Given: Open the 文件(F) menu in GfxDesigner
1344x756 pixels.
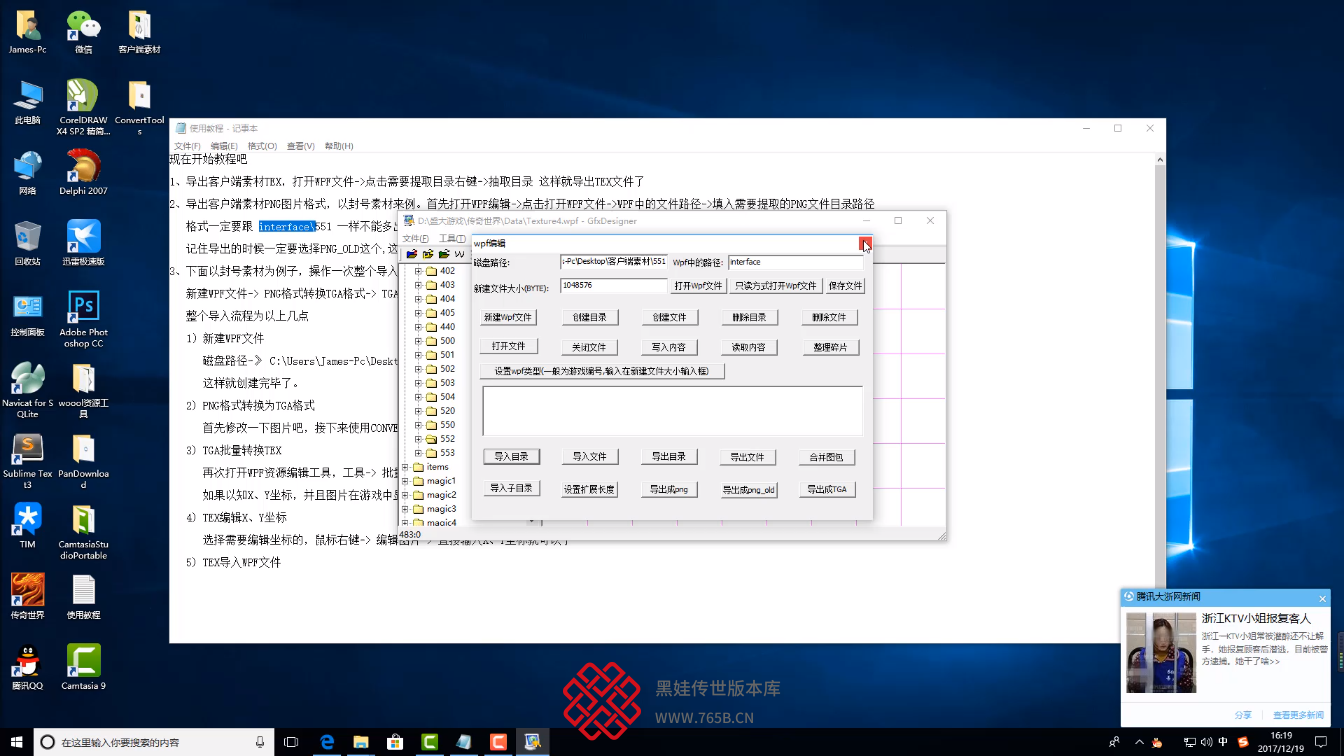Looking at the screenshot, I should [x=415, y=238].
